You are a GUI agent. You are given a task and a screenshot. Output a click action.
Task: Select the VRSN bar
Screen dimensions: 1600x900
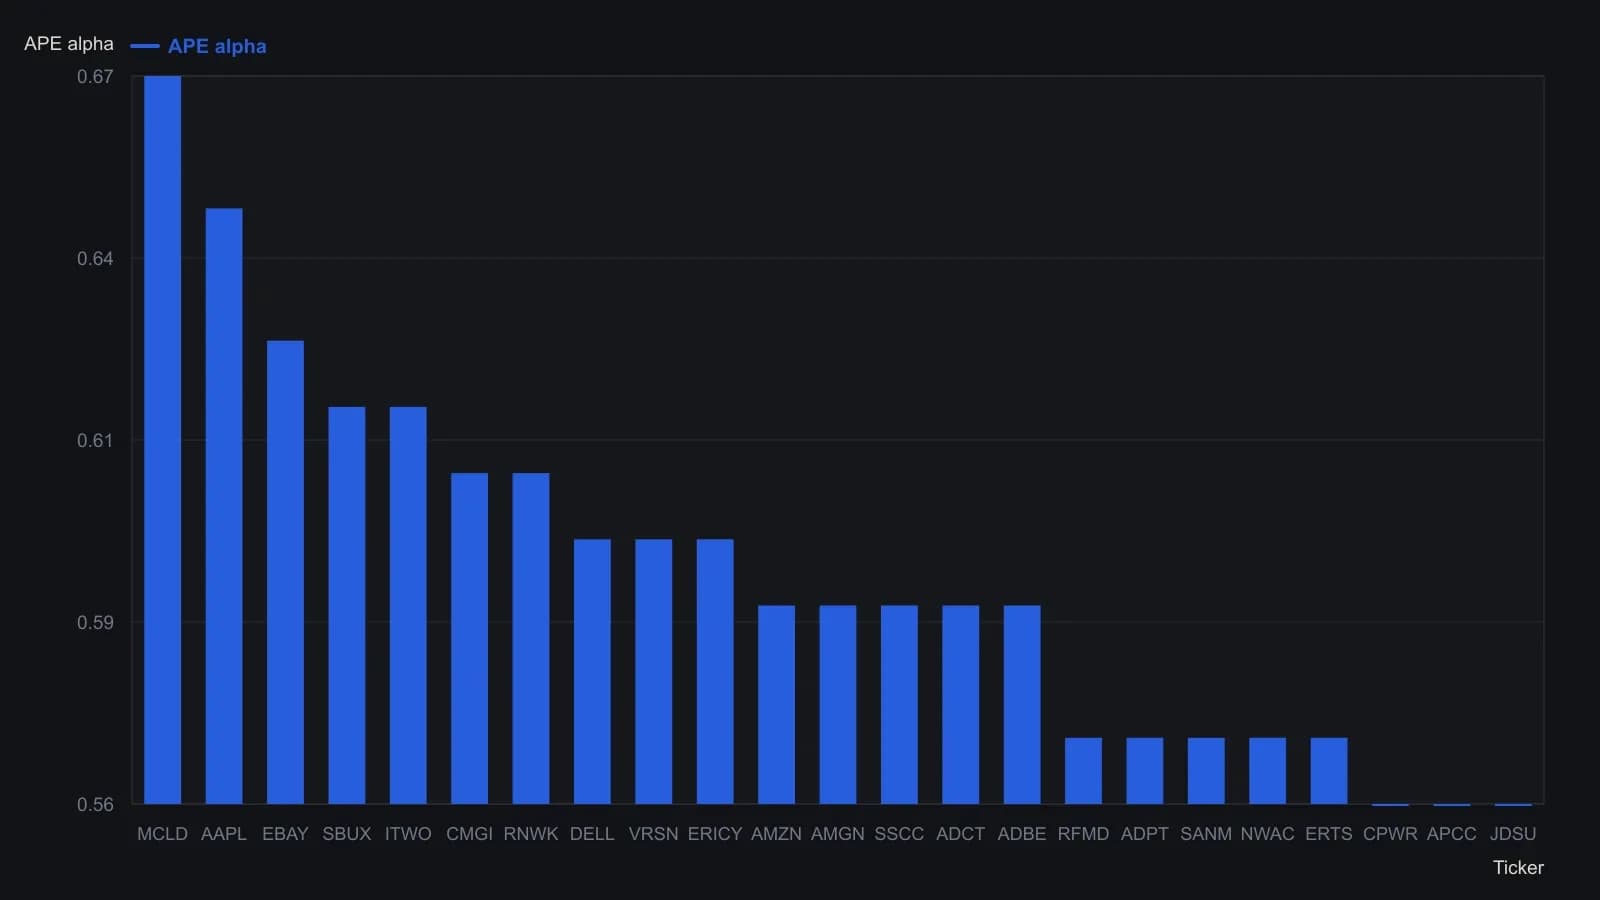coord(654,671)
